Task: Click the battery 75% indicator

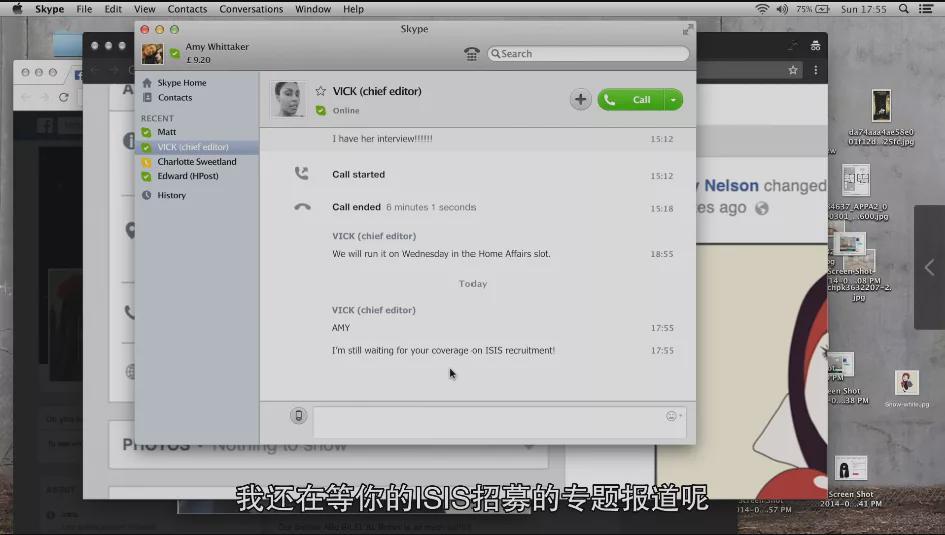Action: 812,9
